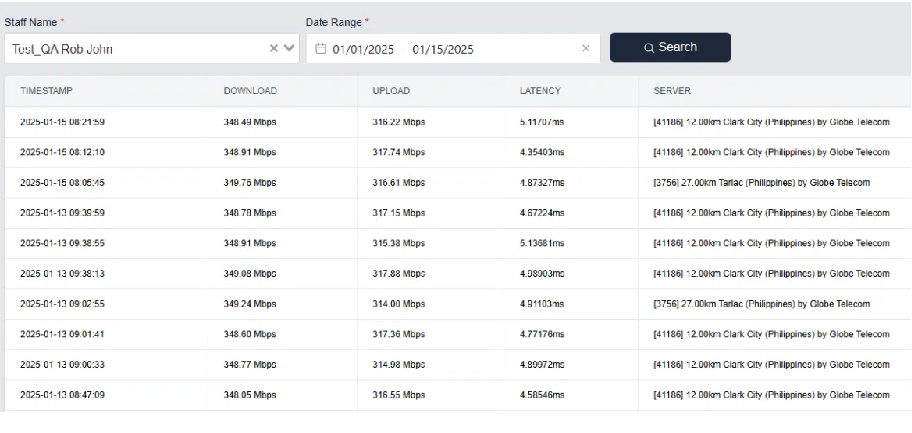Click latency value 4.77176ms
The width and height of the screenshot is (912, 433).
click(x=542, y=334)
